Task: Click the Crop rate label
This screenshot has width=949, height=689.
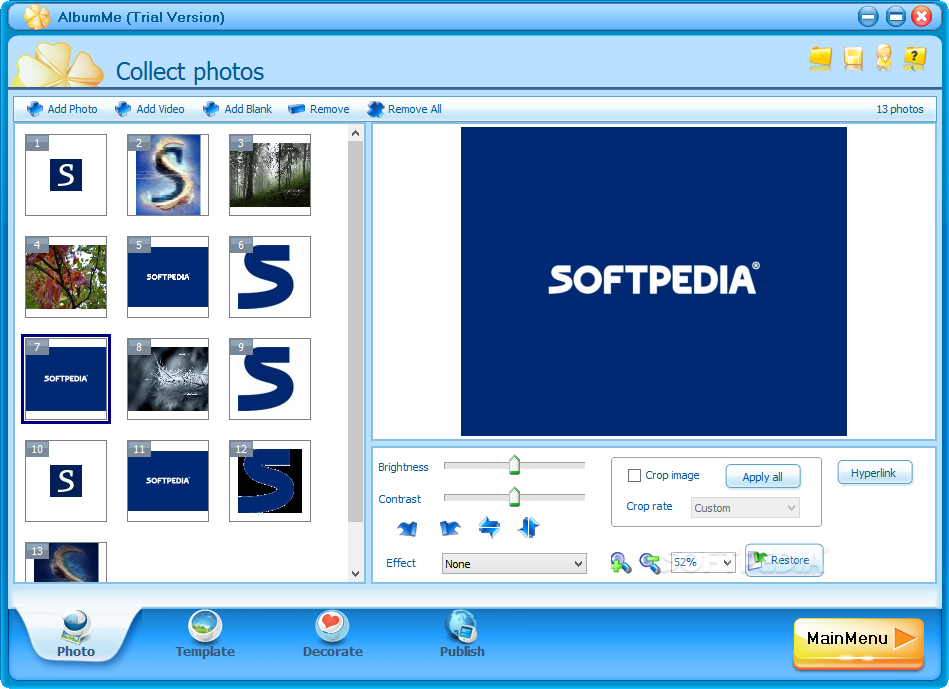Action: (649, 506)
